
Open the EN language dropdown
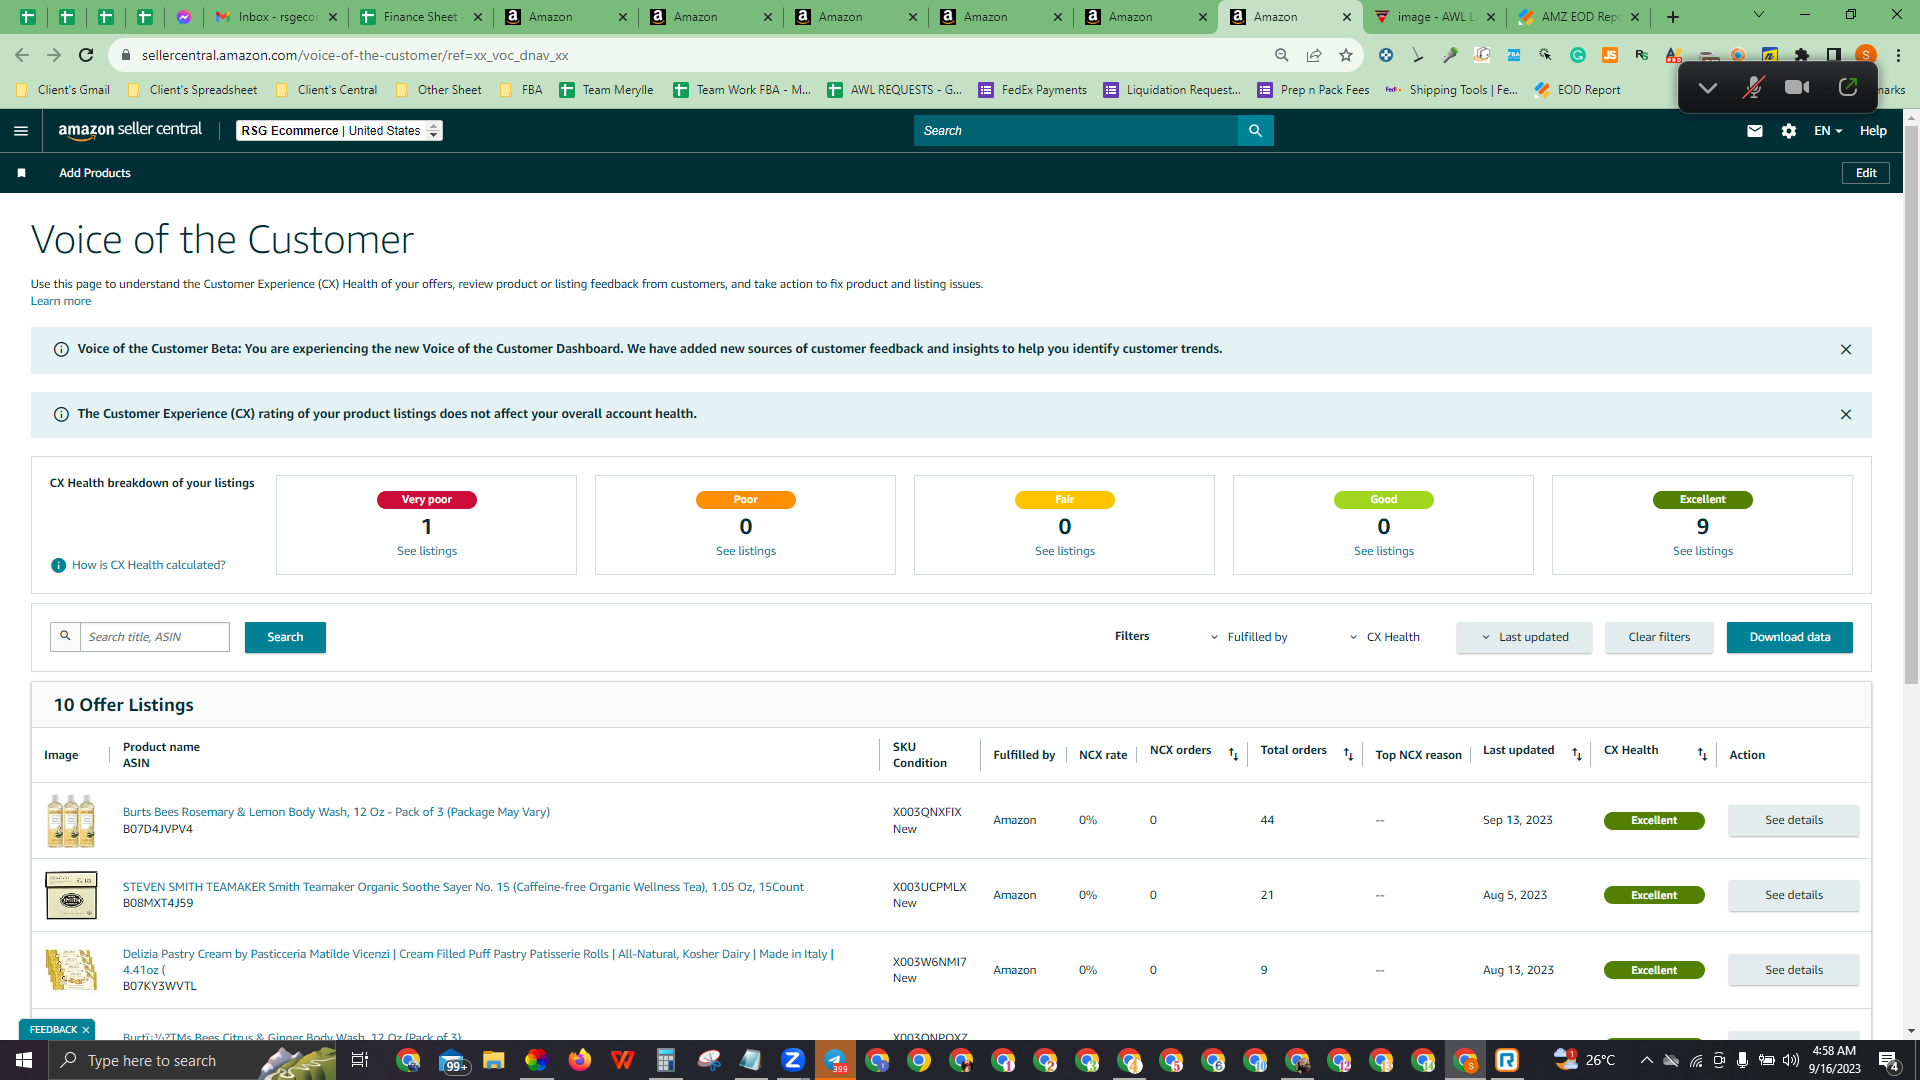(x=1828, y=131)
